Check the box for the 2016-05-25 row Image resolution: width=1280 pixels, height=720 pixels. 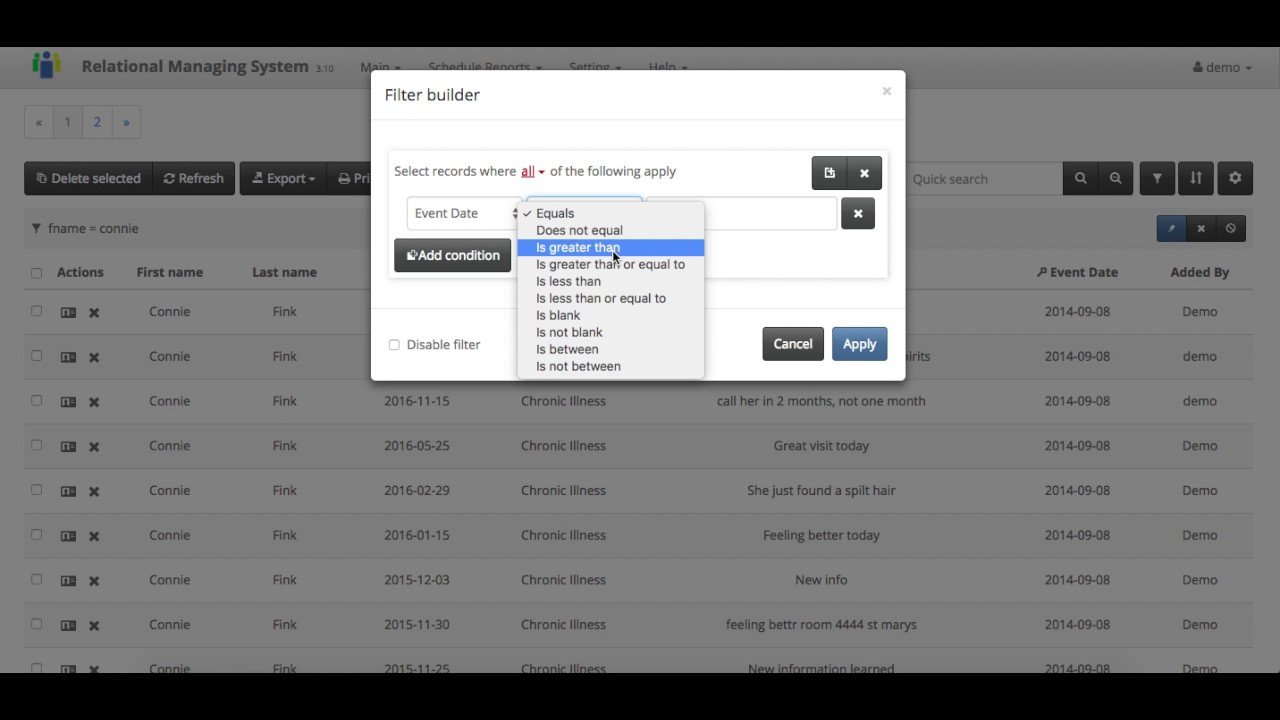(37, 445)
